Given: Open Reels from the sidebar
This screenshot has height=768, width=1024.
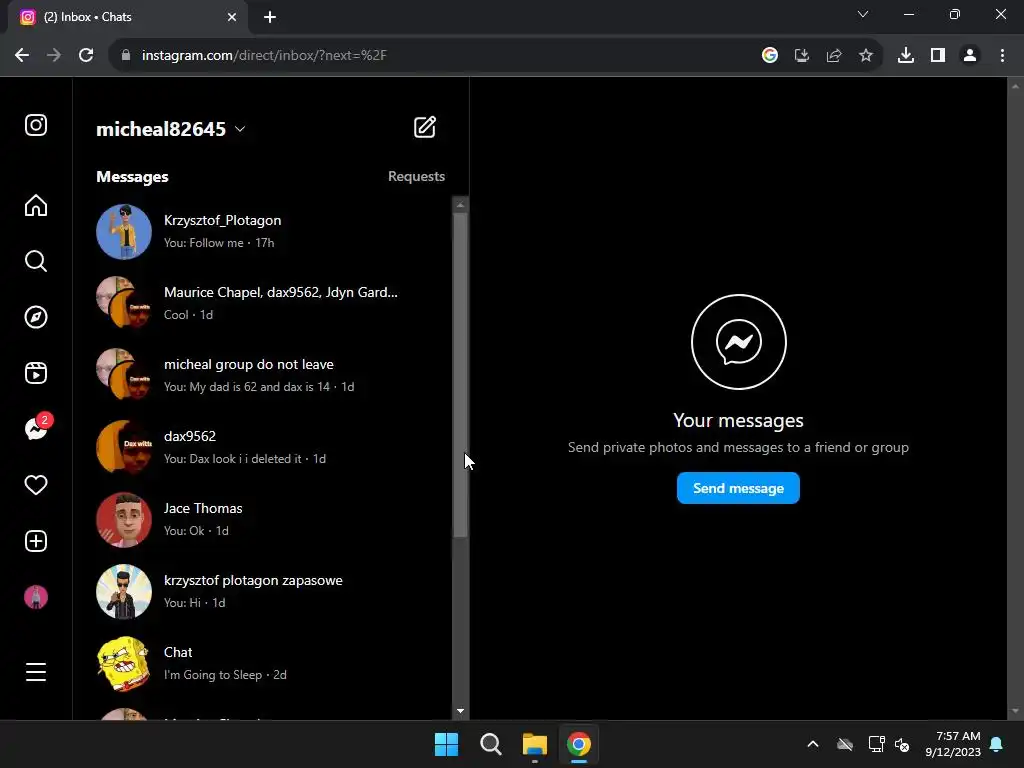Looking at the screenshot, I should click(x=36, y=373).
